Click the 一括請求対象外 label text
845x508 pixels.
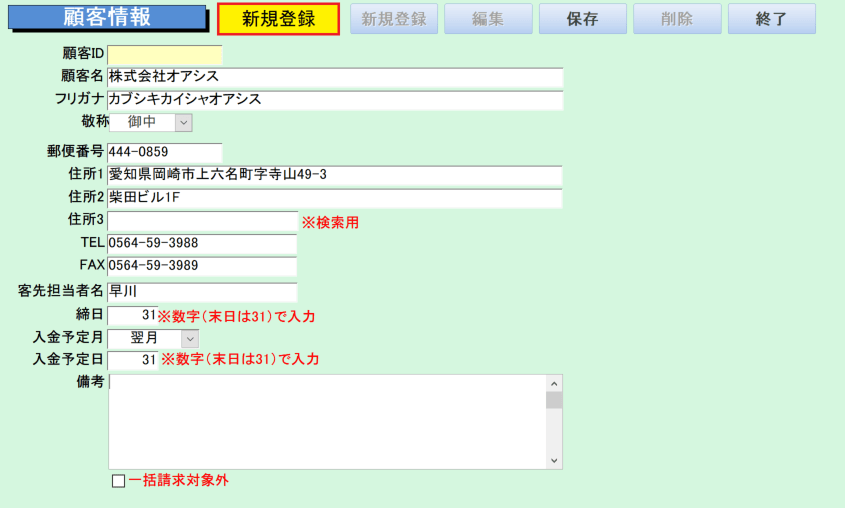coord(179,481)
